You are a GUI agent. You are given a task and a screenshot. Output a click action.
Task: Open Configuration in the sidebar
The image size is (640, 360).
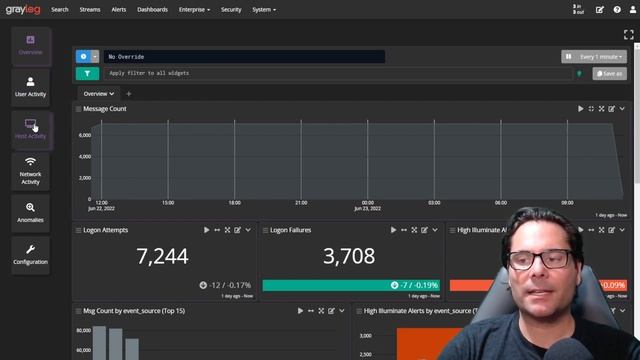click(31, 255)
